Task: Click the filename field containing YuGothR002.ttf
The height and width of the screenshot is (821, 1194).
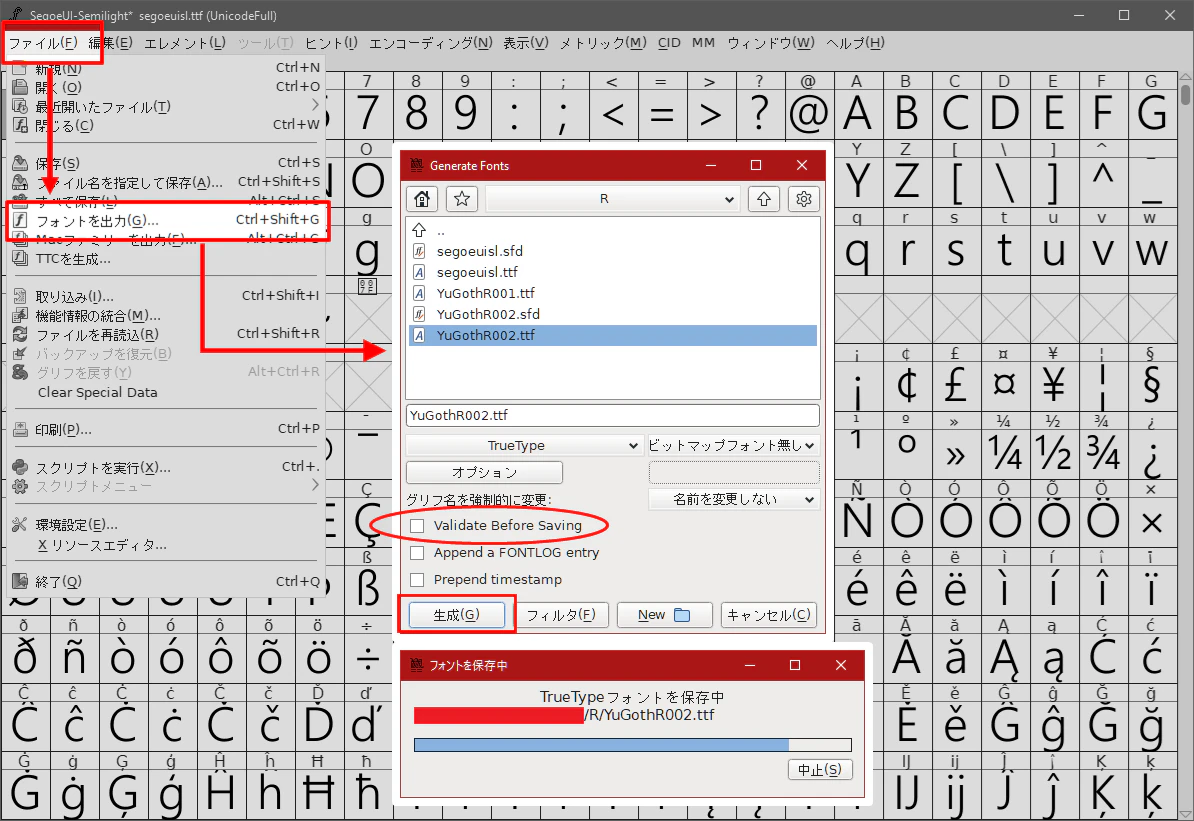Action: pos(612,415)
